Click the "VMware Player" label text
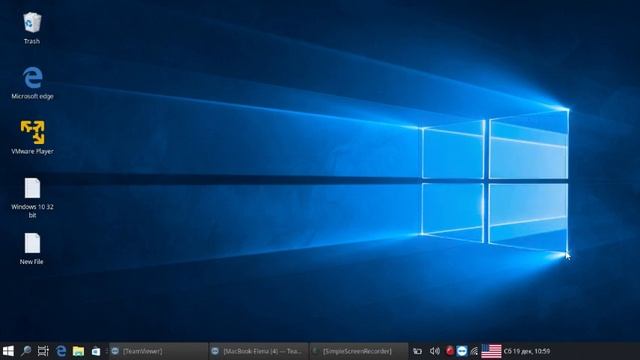Viewport: 640px width, 360px height. click(x=32, y=151)
